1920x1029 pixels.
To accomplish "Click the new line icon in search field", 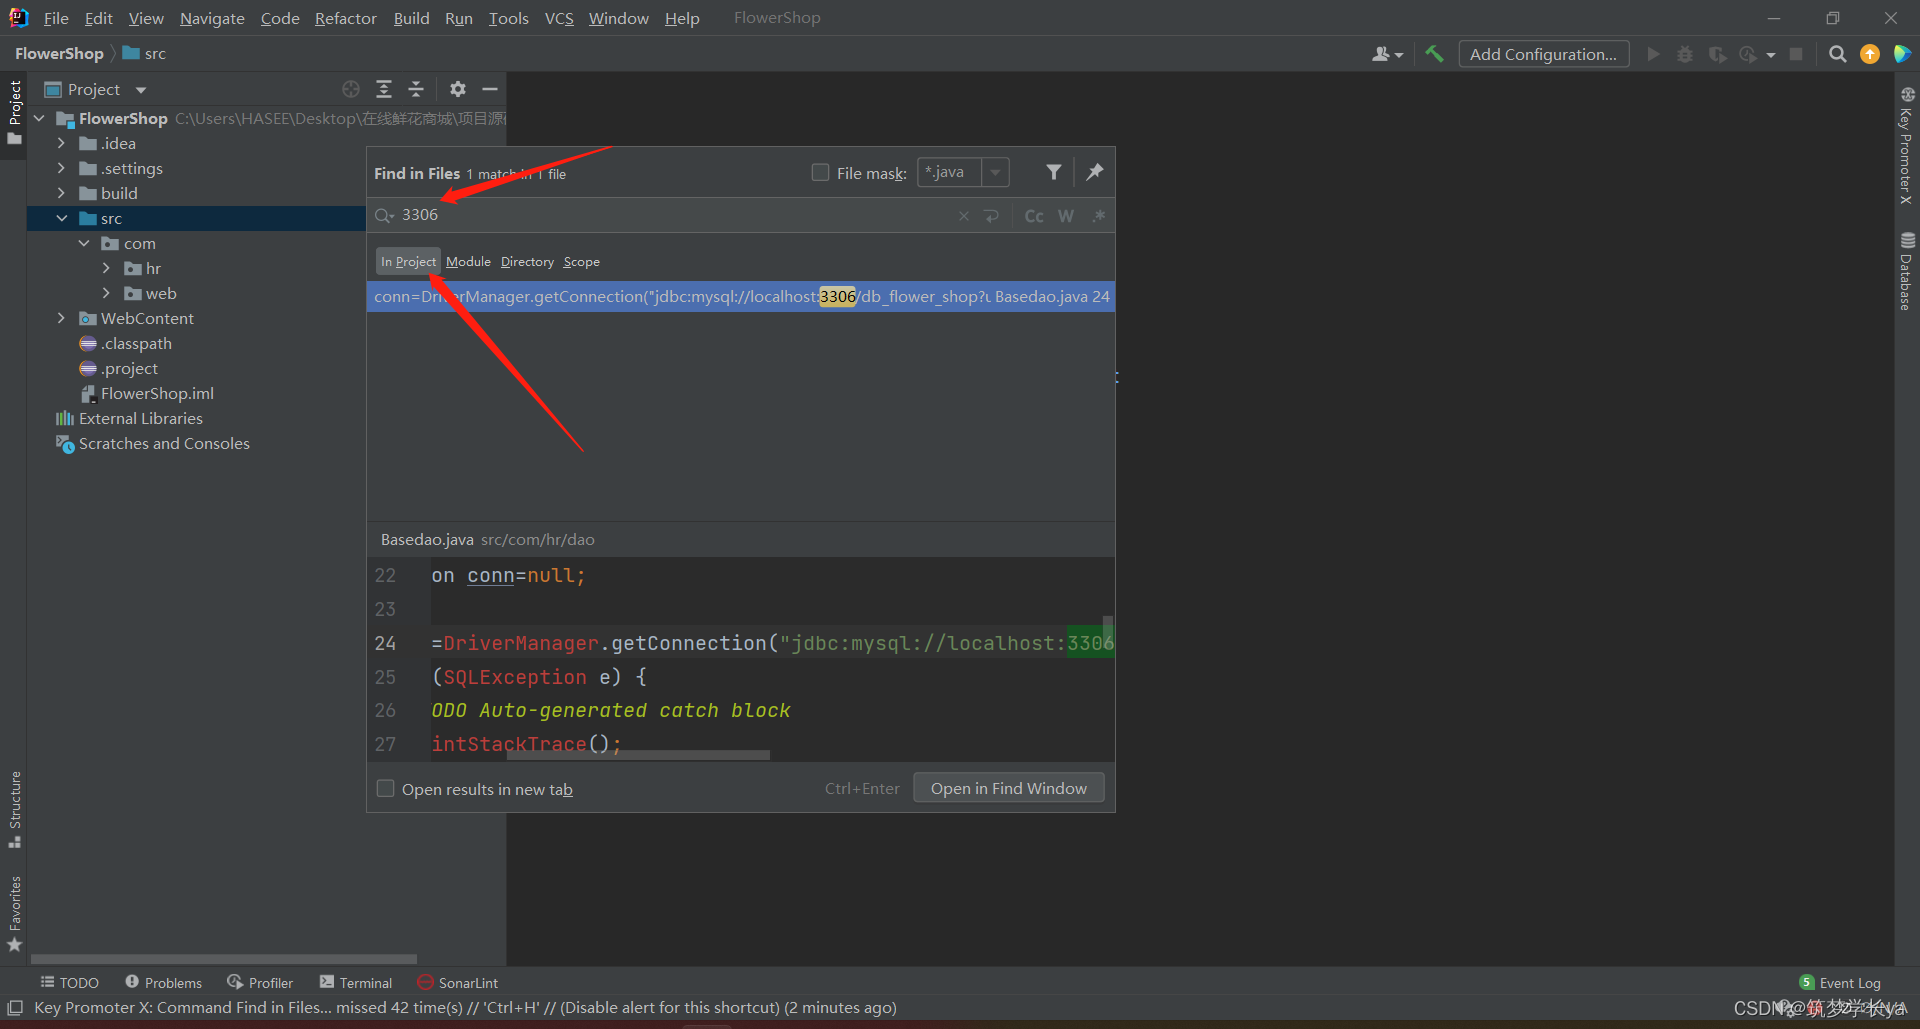I will tap(992, 216).
